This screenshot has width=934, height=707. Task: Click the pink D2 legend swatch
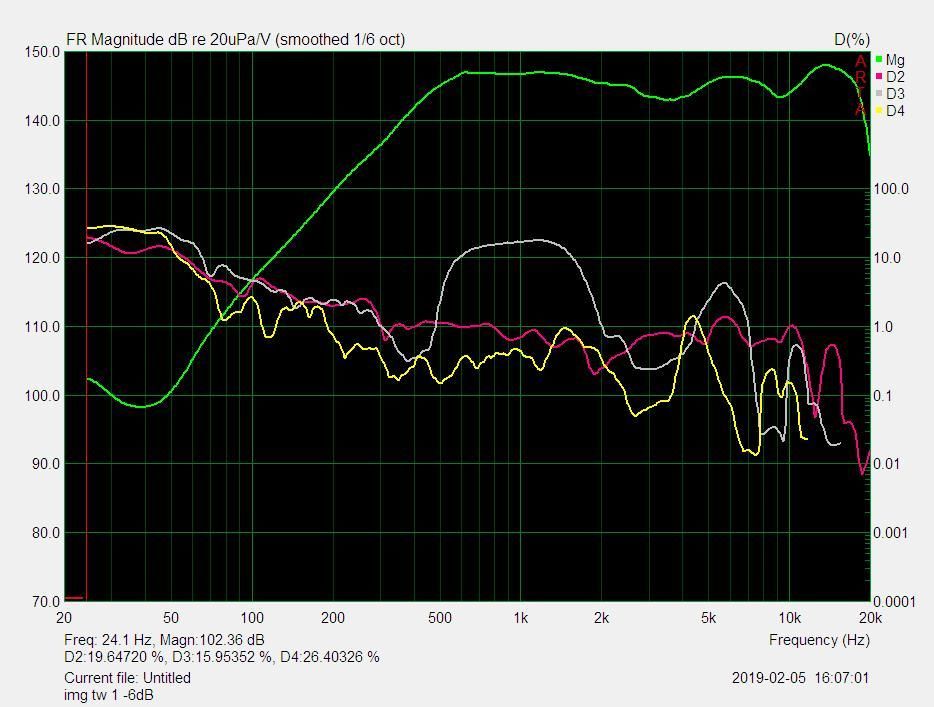879,76
